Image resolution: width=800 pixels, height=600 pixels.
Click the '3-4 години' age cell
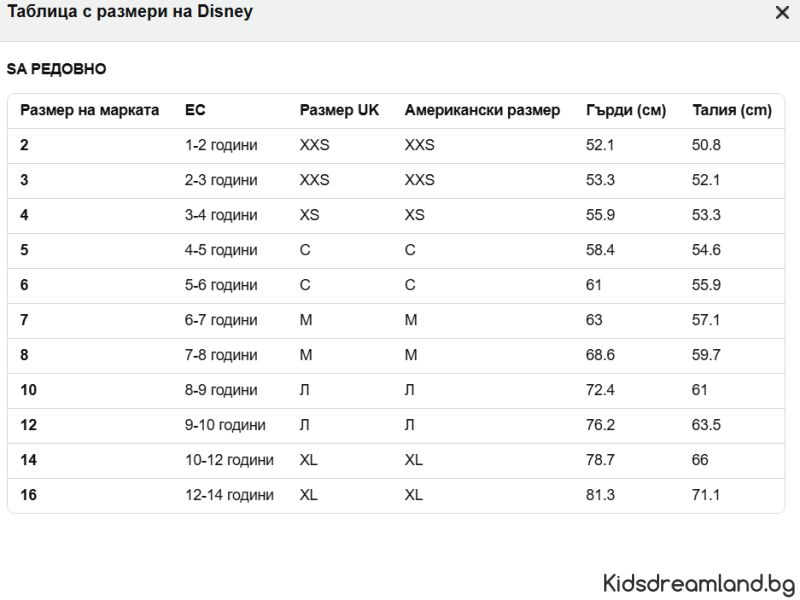(x=221, y=215)
